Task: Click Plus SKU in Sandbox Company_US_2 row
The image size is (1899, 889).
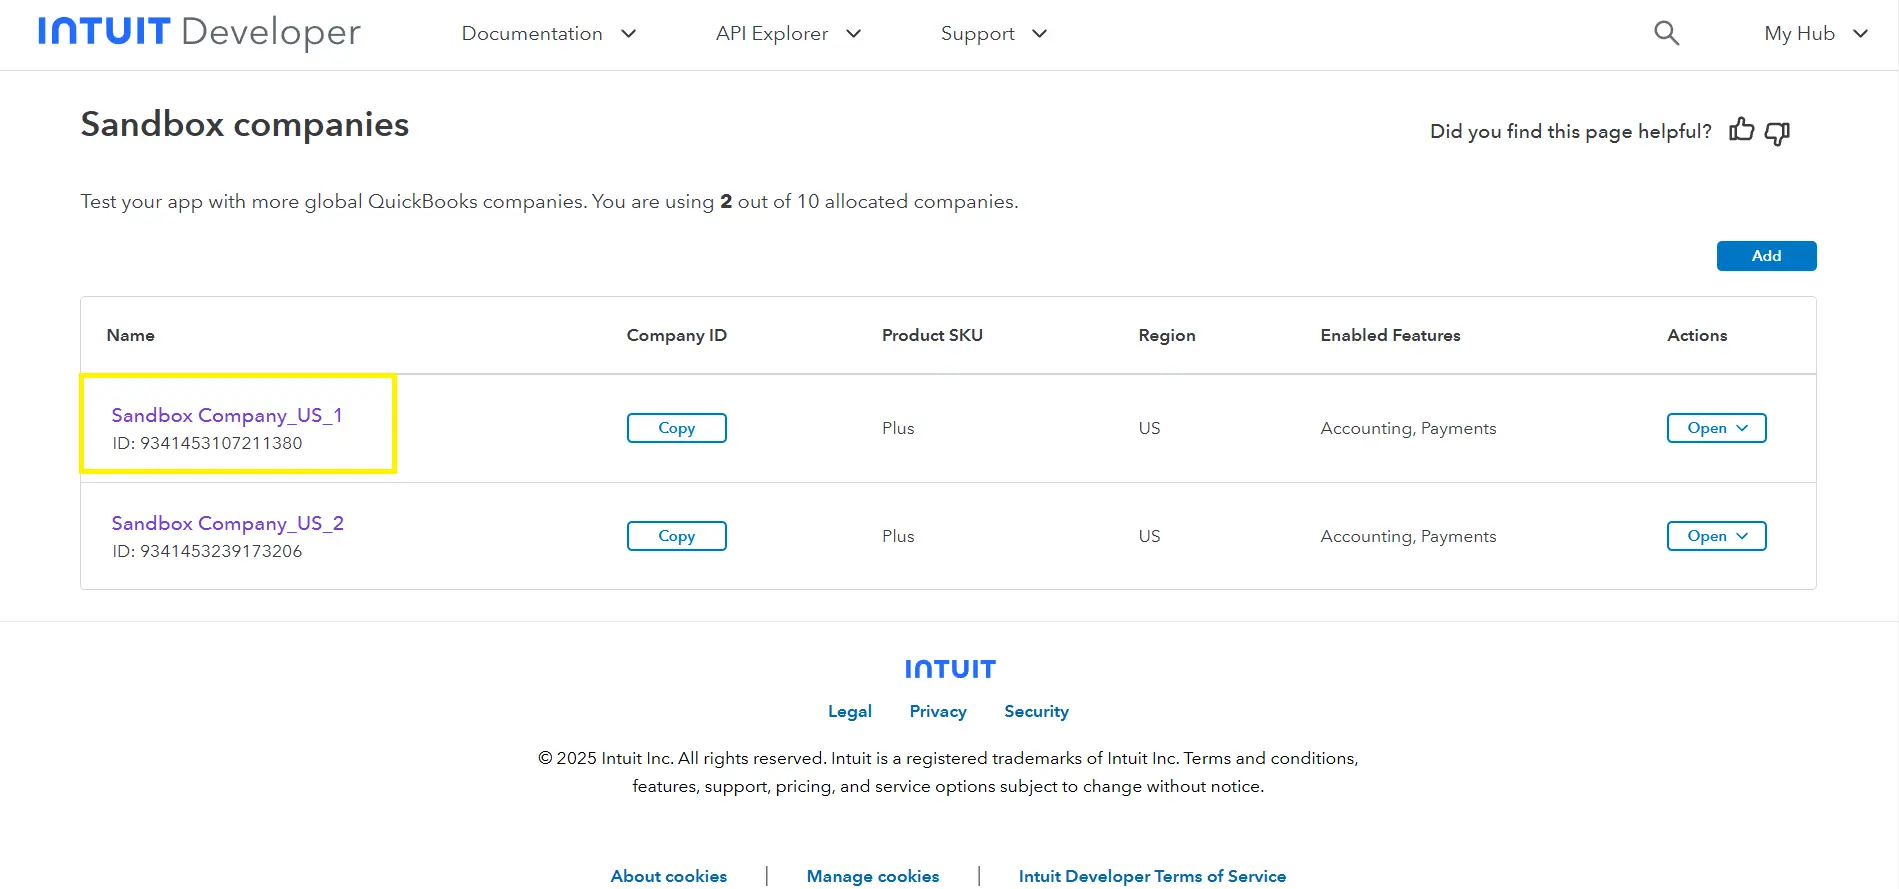Action: pyautogui.click(x=898, y=536)
